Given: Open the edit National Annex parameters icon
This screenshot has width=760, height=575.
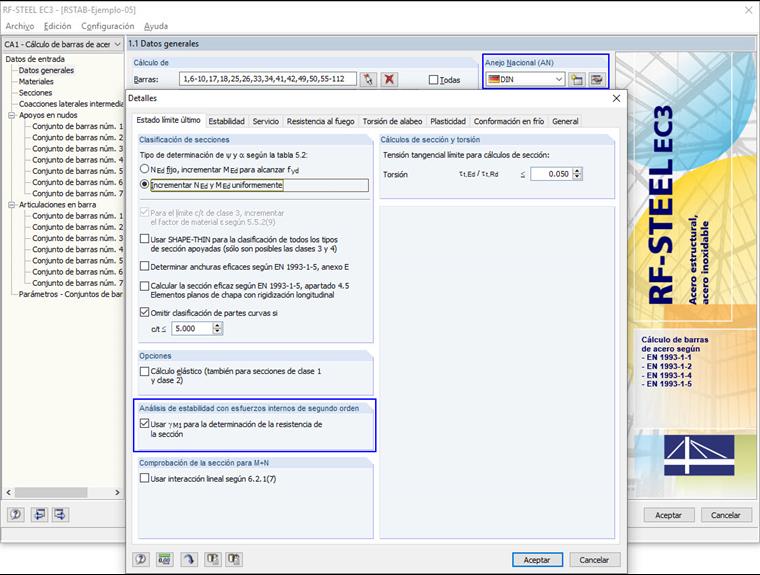Looking at the screenshot, I should pyautogui.click(x=597, y=79).
